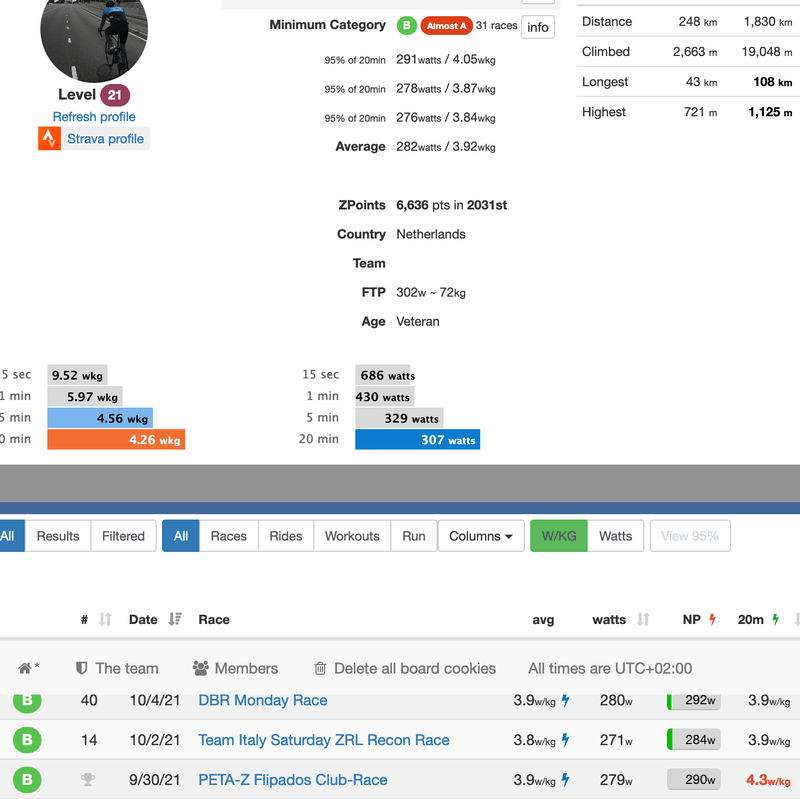
Task: Click Delete all board cookies
Action: (x=415, y=668)
